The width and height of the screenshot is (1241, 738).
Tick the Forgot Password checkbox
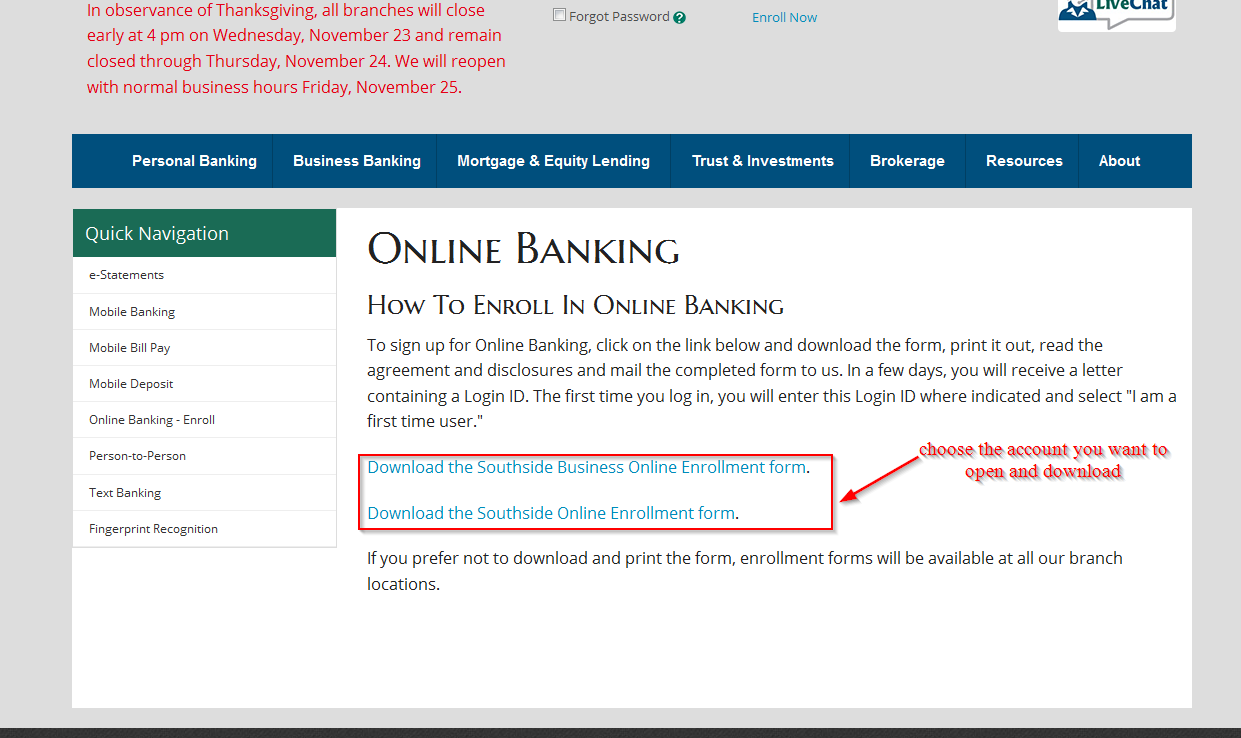[x=560, y=16]
